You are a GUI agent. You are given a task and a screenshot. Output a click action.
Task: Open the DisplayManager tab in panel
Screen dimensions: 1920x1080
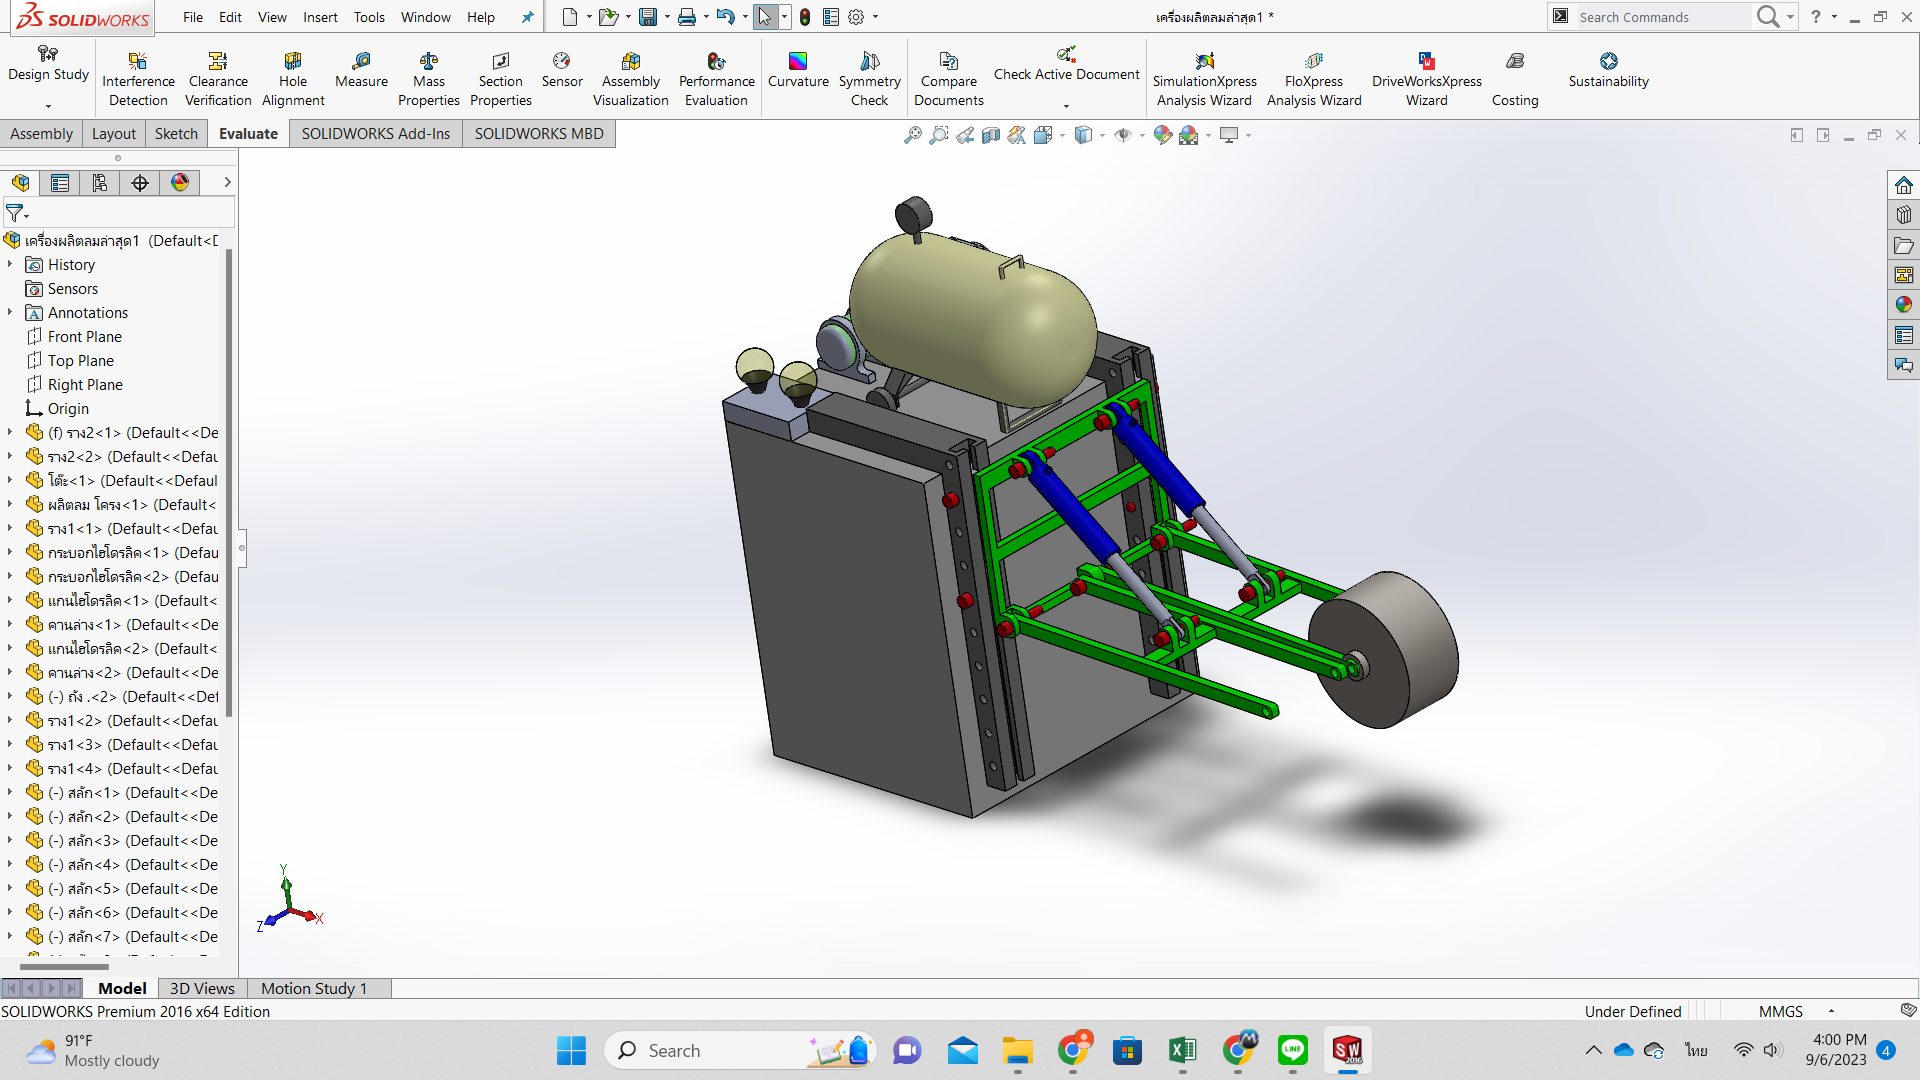coord(180,182)
